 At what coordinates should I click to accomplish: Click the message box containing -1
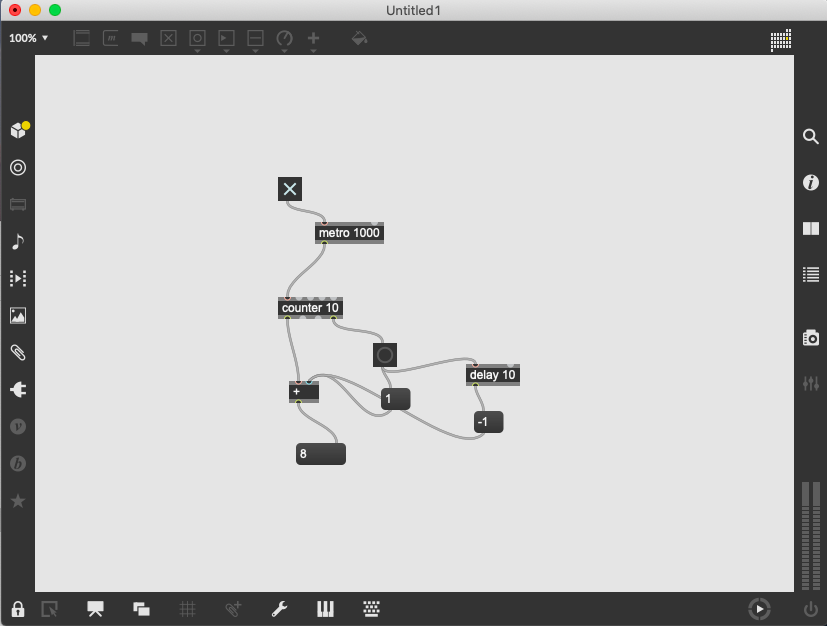[x=488, y=422]
